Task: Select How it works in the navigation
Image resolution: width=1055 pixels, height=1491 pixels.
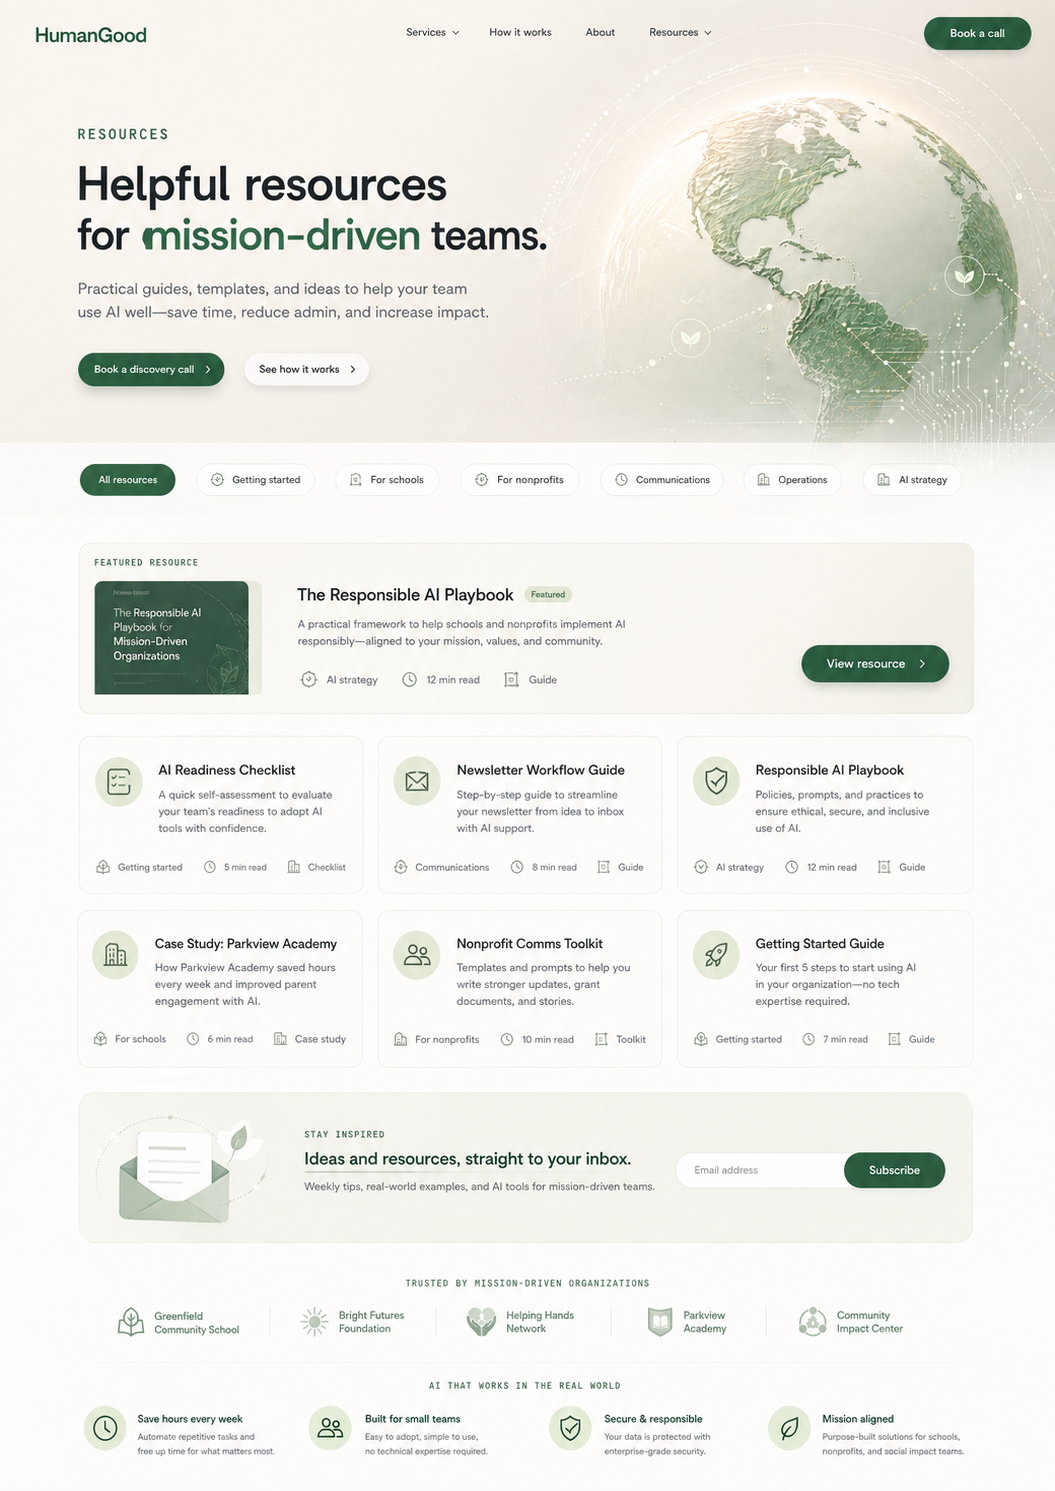Action: (520, 32)
